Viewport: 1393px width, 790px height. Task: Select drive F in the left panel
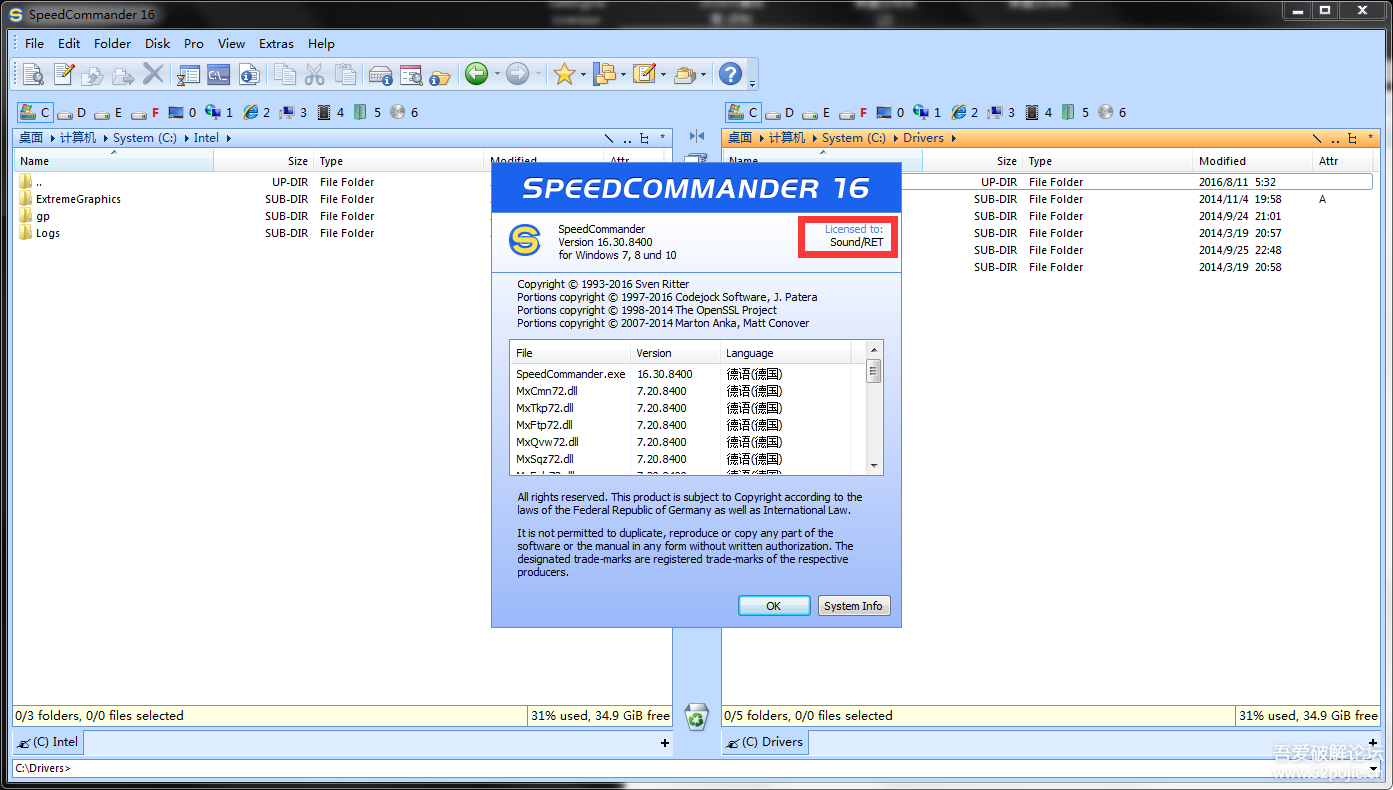click(x=145, y=113)
